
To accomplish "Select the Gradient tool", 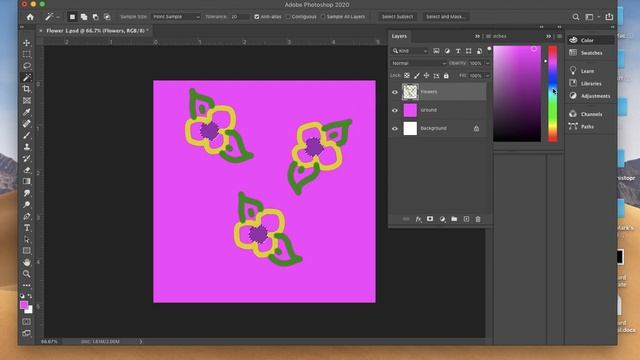I will pos(27,181).
